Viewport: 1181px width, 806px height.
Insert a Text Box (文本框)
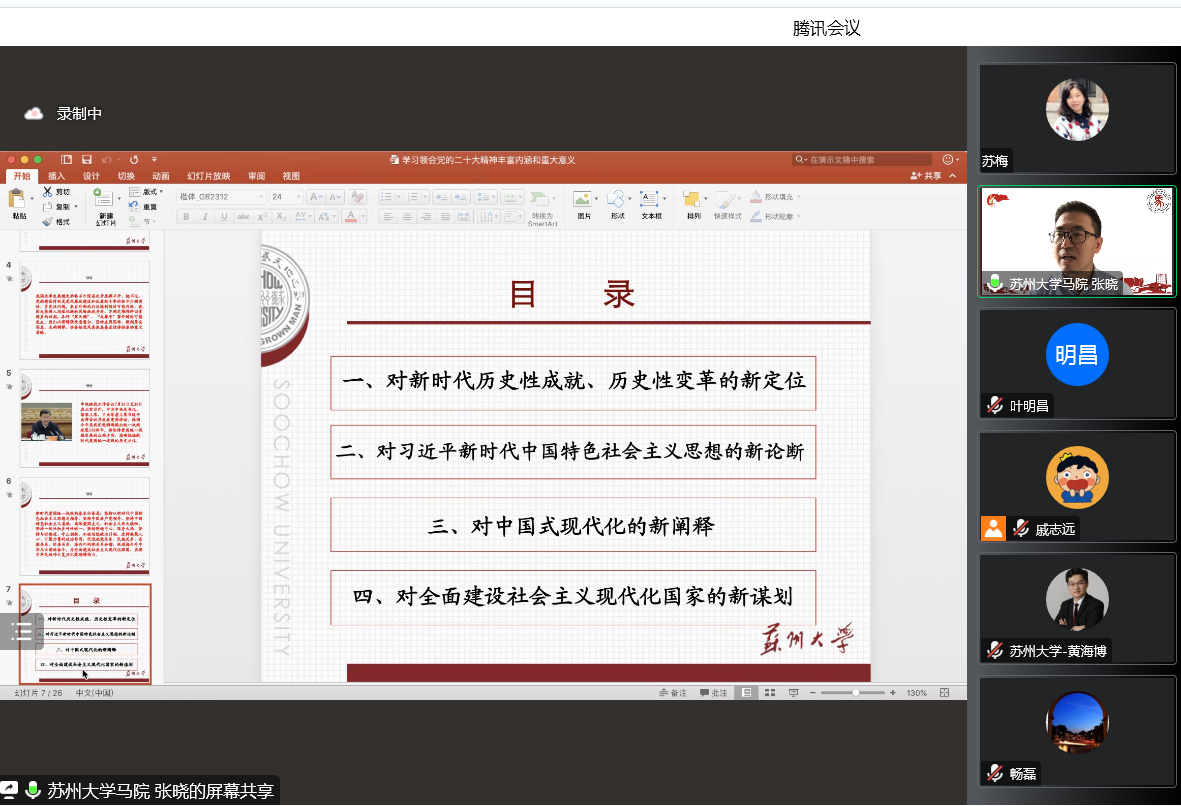(650, 199)
